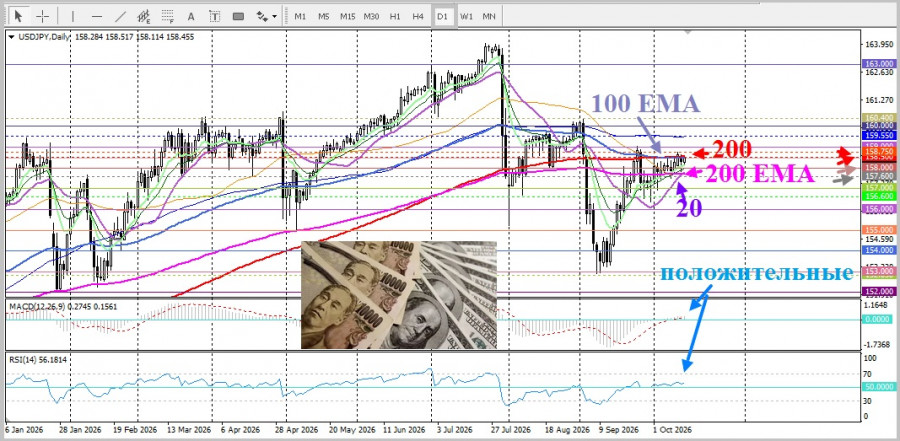Select the Text (A) tool

click(x=191, y=16)
